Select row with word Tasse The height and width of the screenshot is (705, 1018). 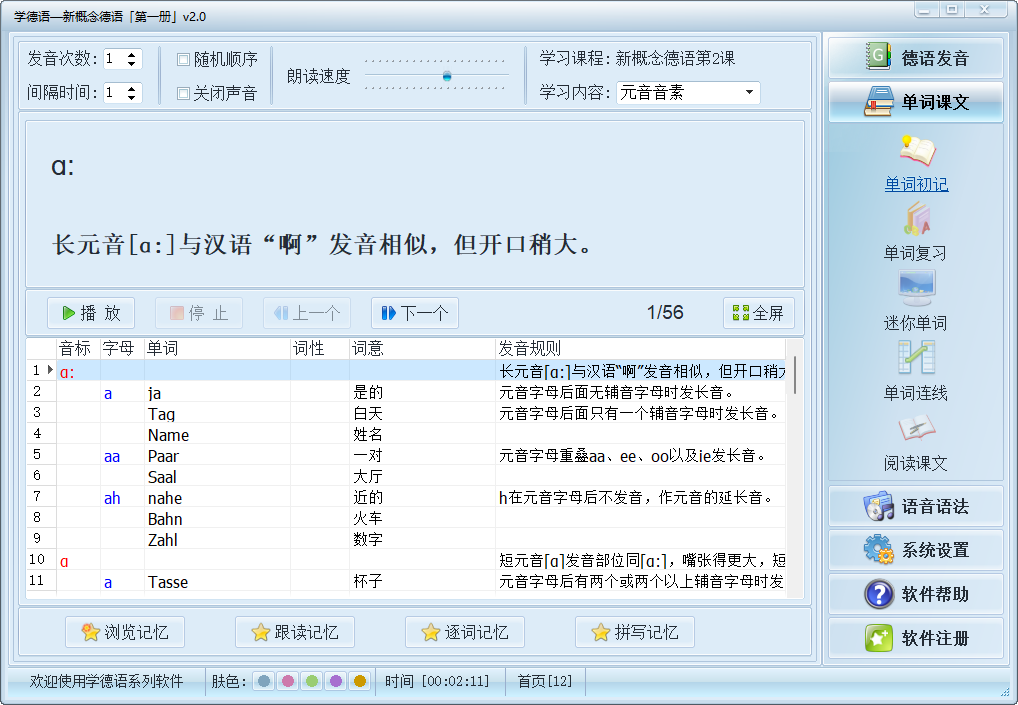406,582
